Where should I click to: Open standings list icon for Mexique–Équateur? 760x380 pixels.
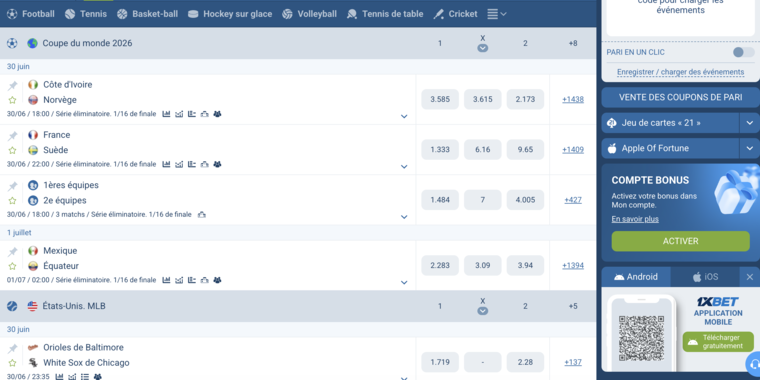[191, 280]
